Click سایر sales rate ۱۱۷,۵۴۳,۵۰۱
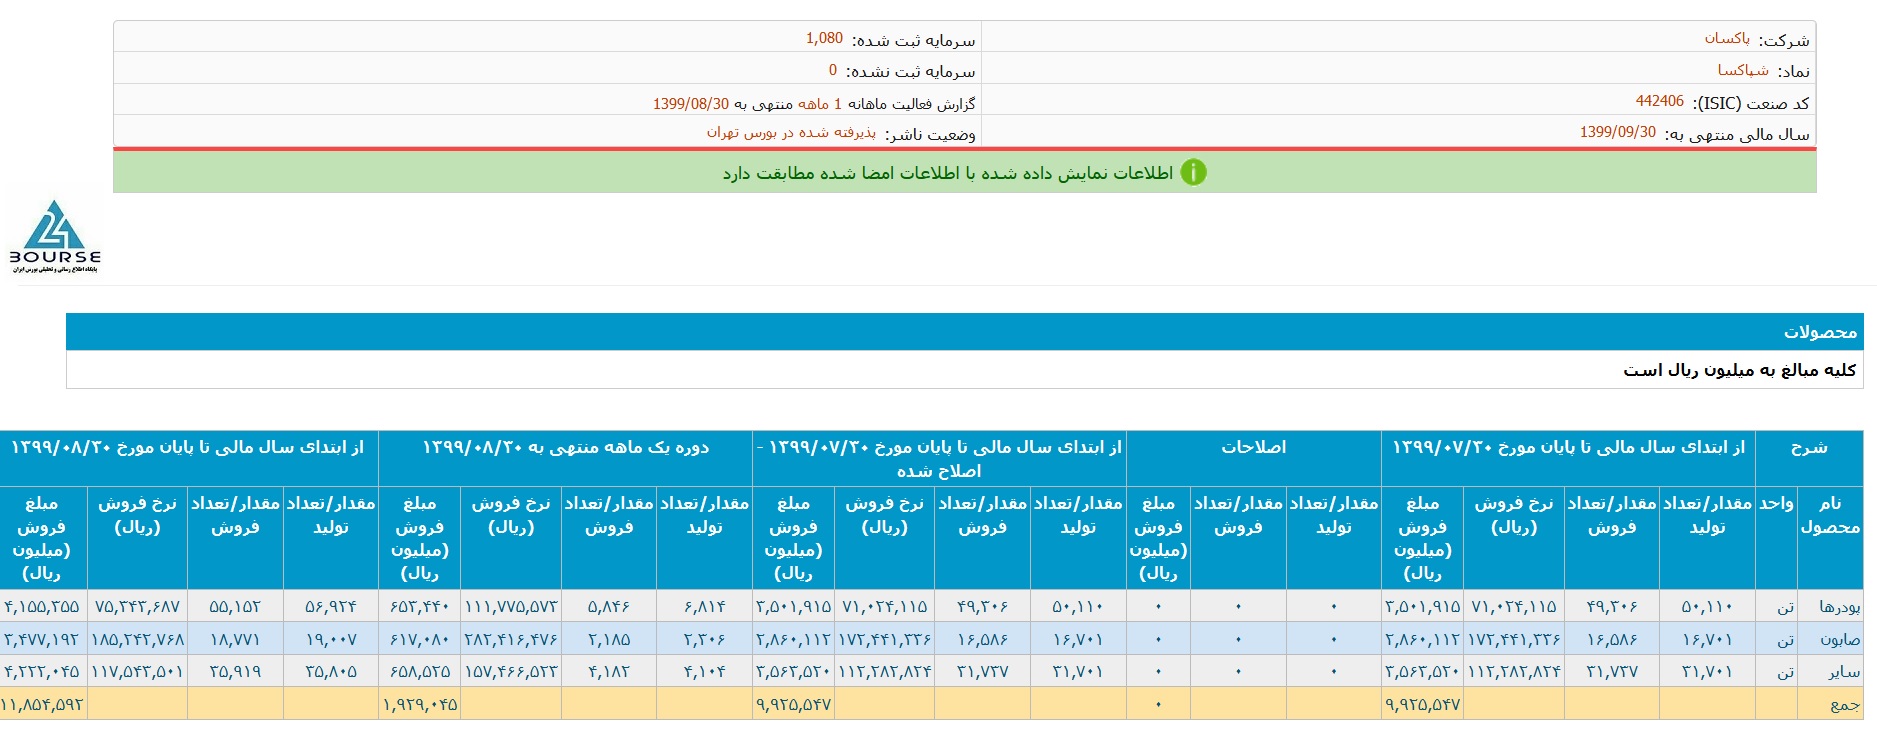This screenshot has height=739, width=1877. pos(137,671)
